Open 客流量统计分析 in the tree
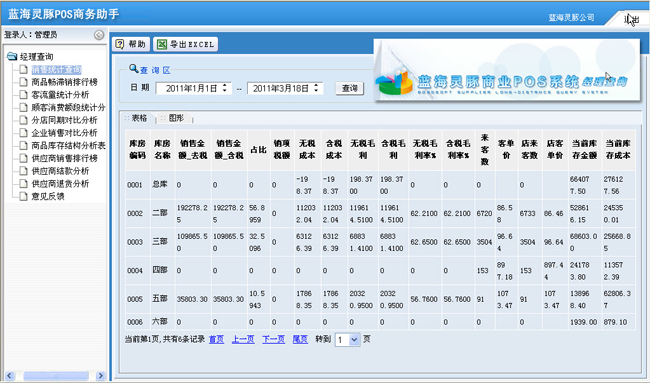This screenshot has height=383, width=650. (60, 95)
